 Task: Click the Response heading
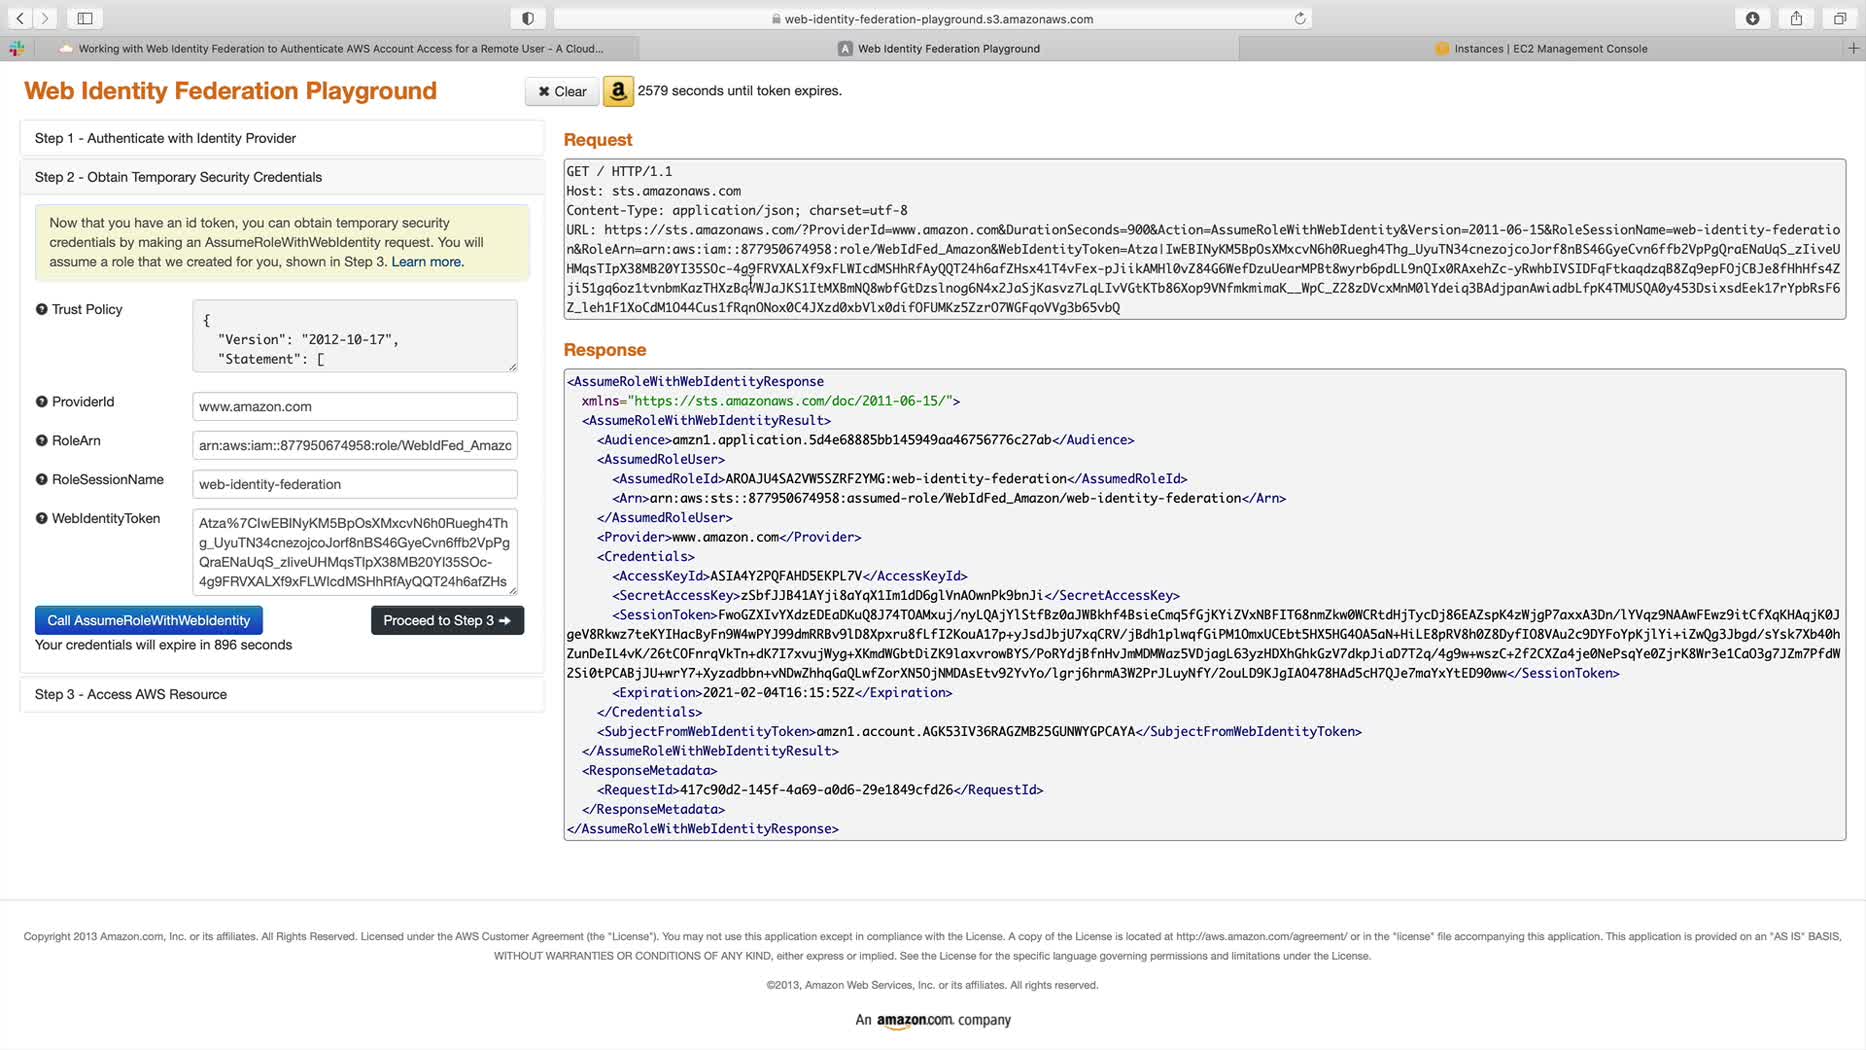(x=605, y=350)
